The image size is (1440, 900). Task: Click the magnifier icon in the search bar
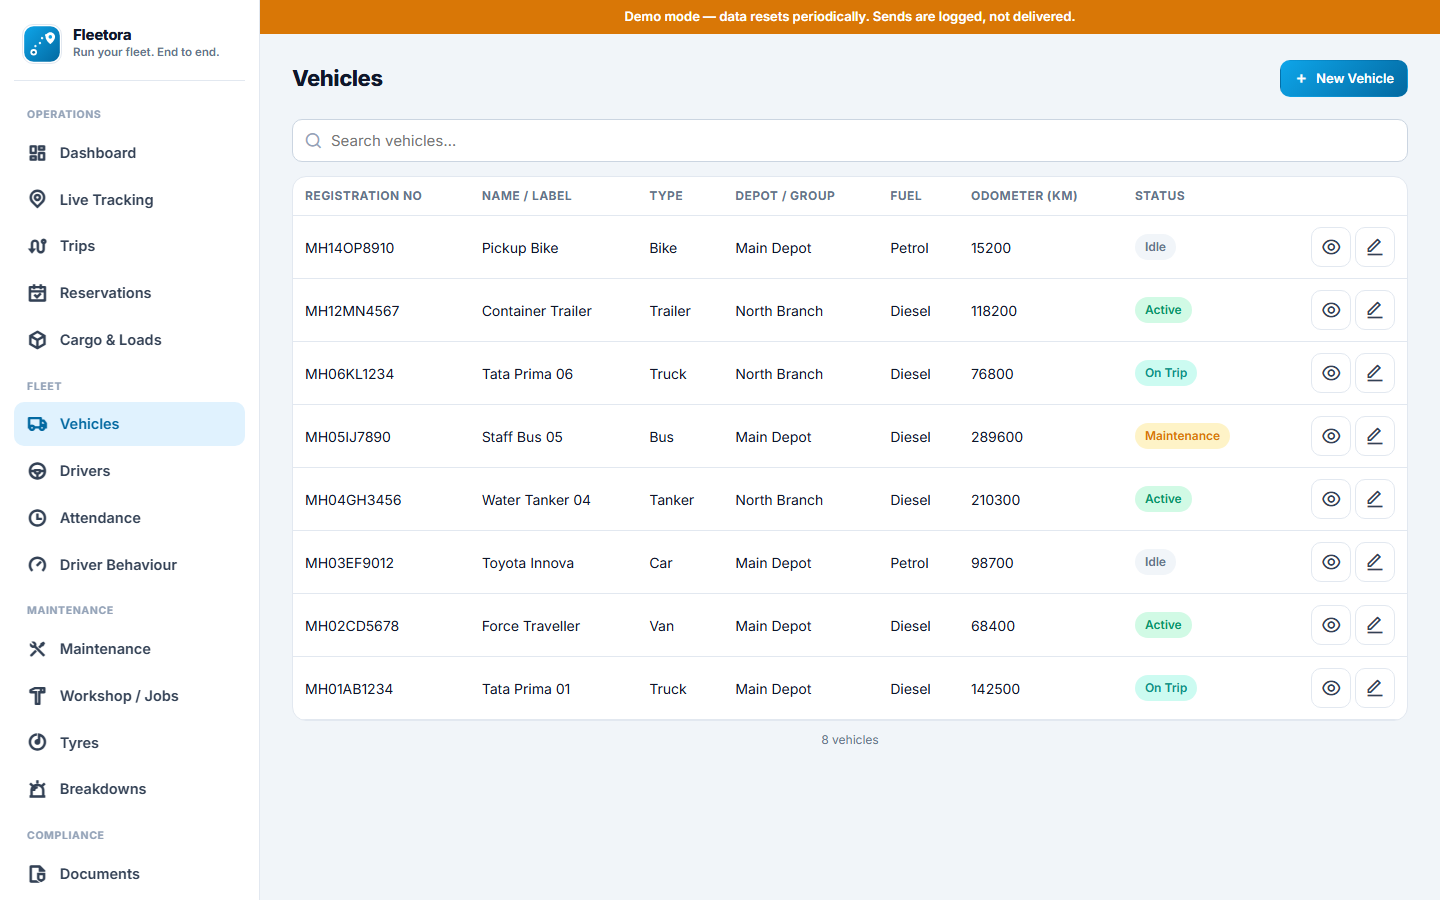(313, 141)
